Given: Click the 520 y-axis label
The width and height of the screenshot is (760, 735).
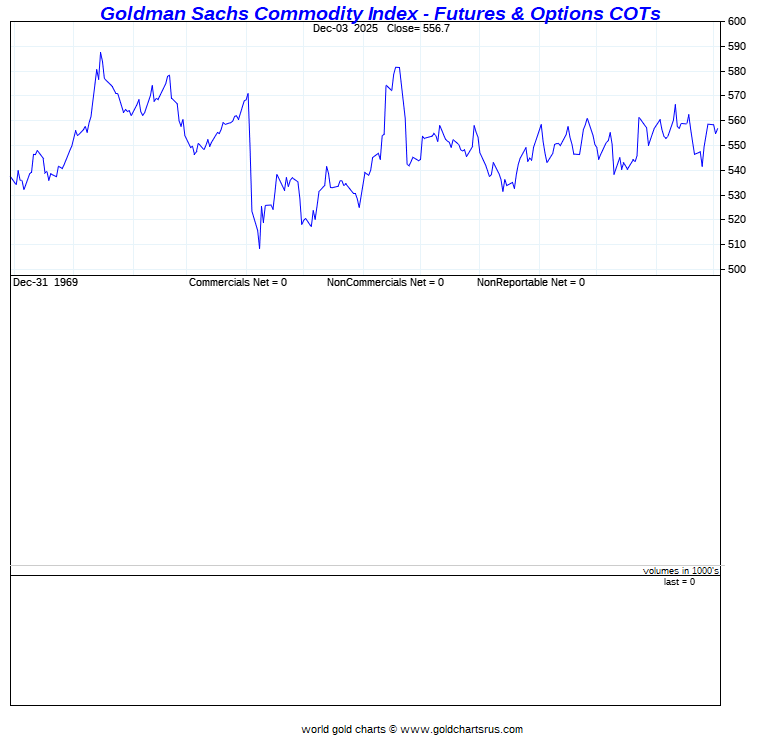Looking at the screenshot, I should [x=737, y=220].
